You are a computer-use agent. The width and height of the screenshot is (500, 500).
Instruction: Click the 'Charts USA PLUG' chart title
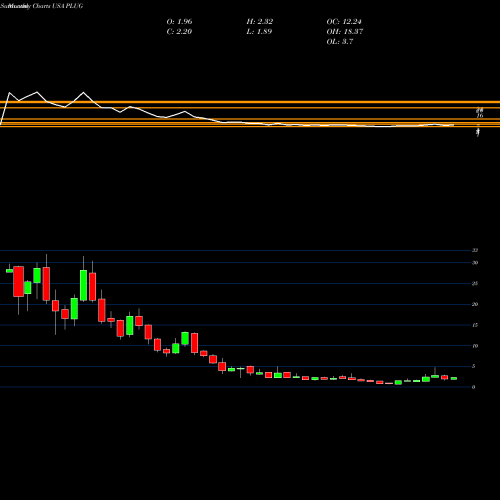click(58, 6)
